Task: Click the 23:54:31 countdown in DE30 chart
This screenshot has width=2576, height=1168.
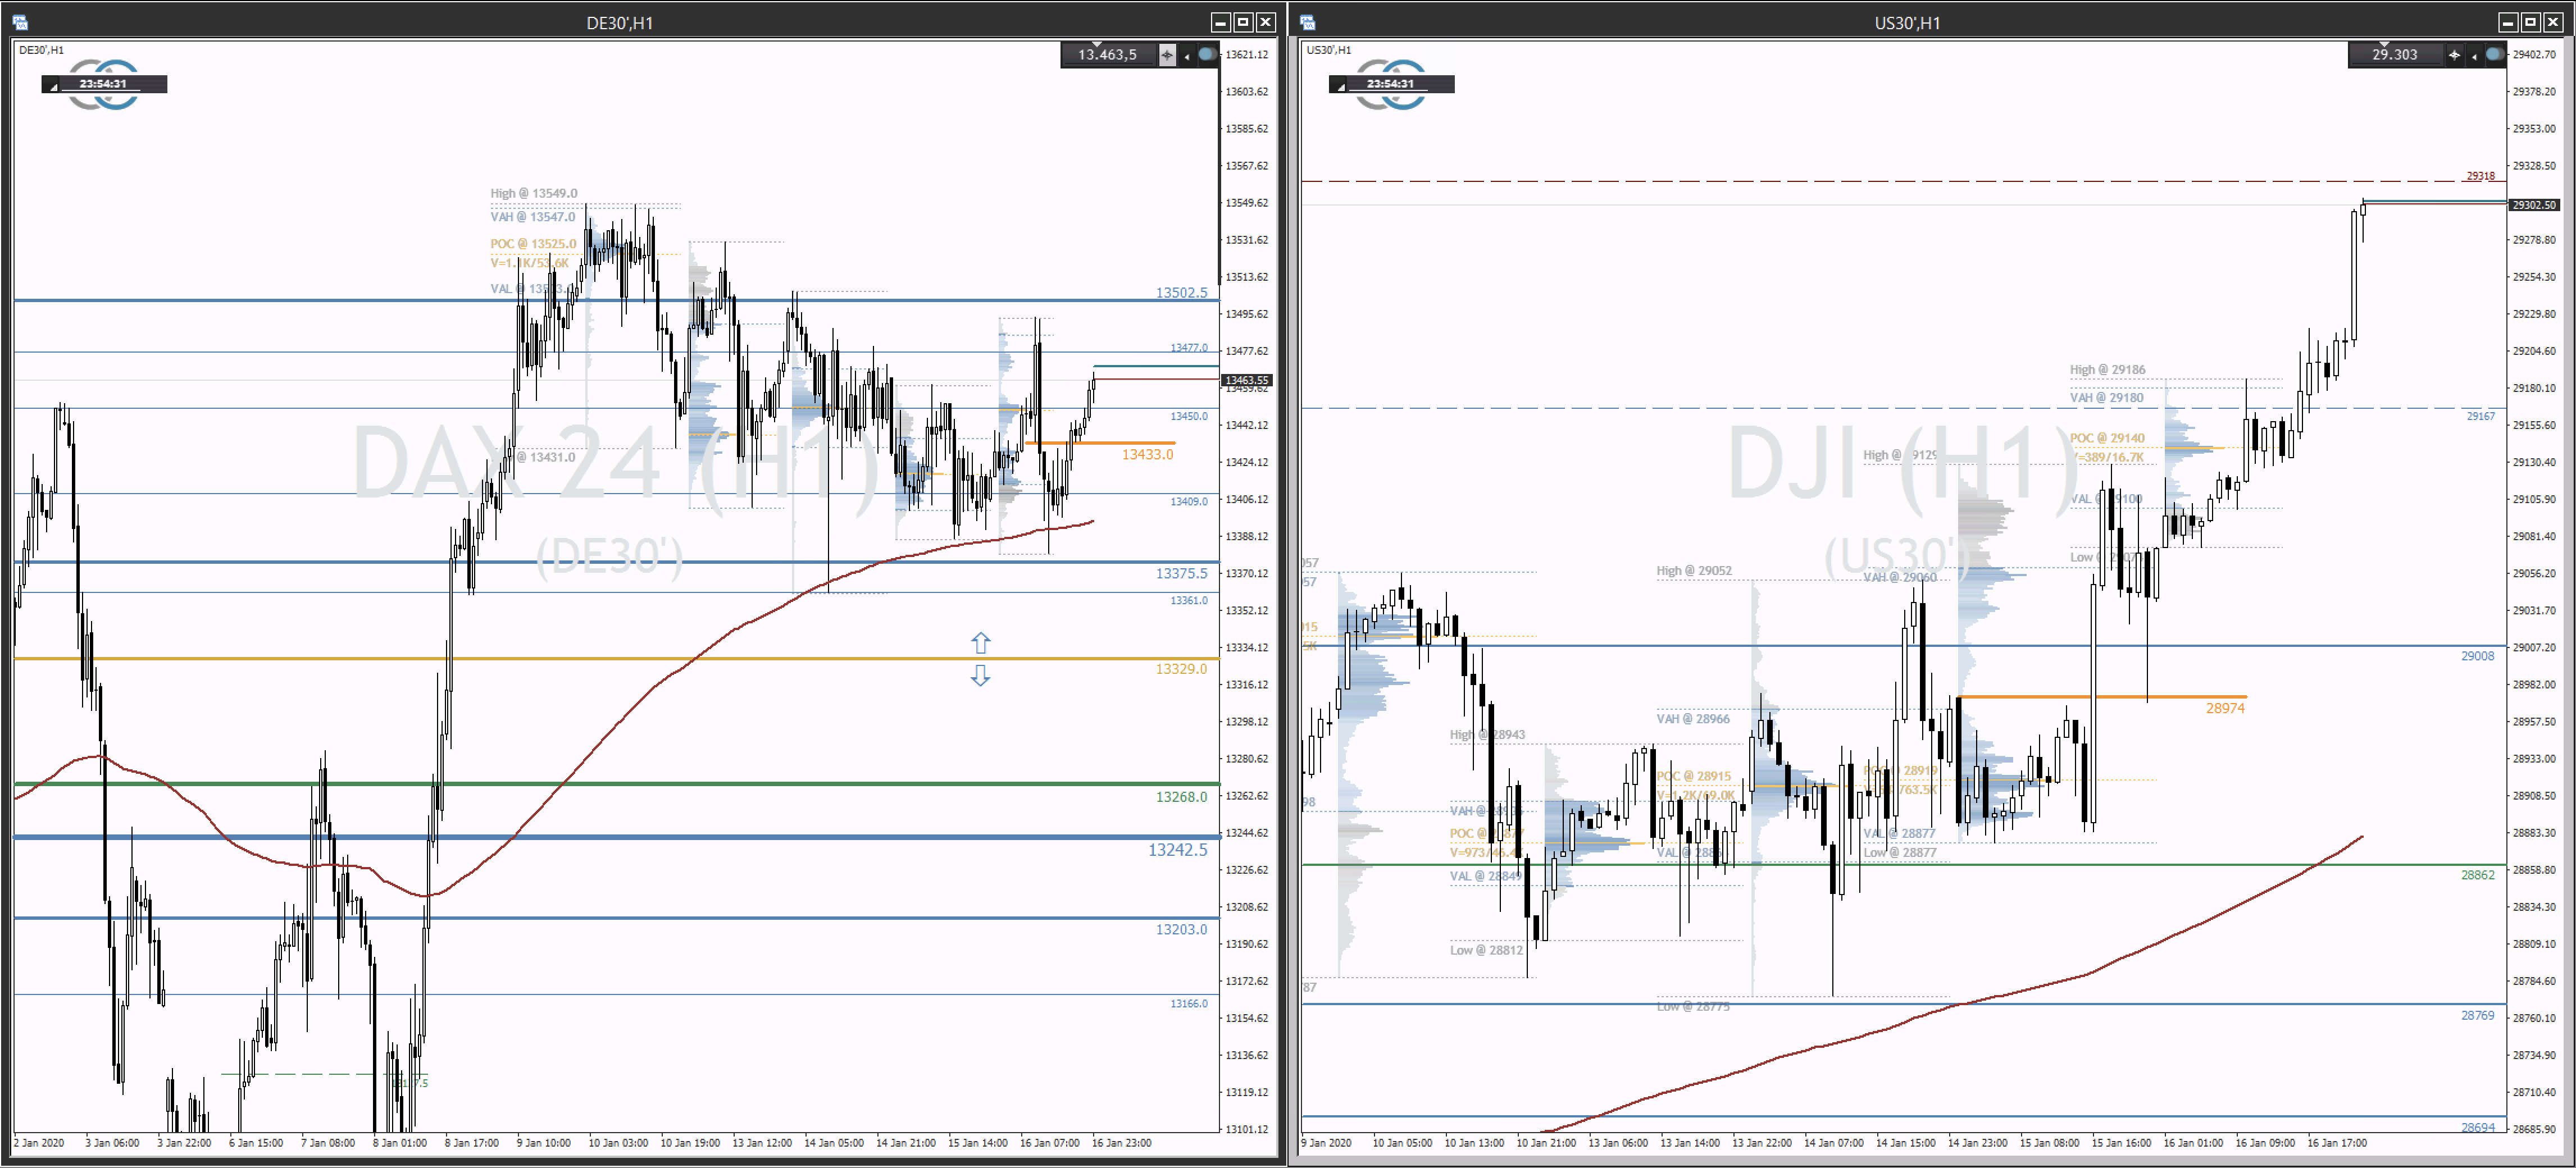Action: [x=103, y=84]
